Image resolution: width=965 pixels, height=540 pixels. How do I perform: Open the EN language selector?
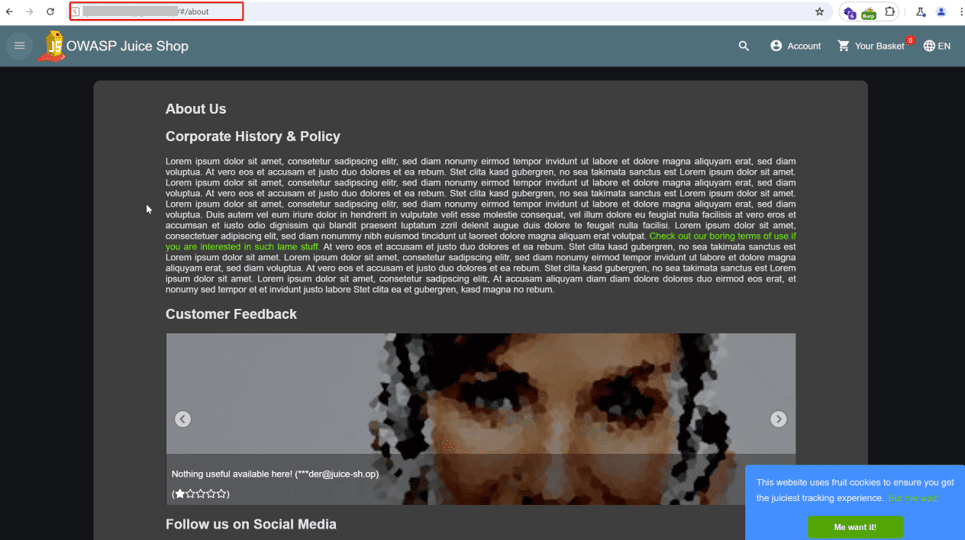937,46
